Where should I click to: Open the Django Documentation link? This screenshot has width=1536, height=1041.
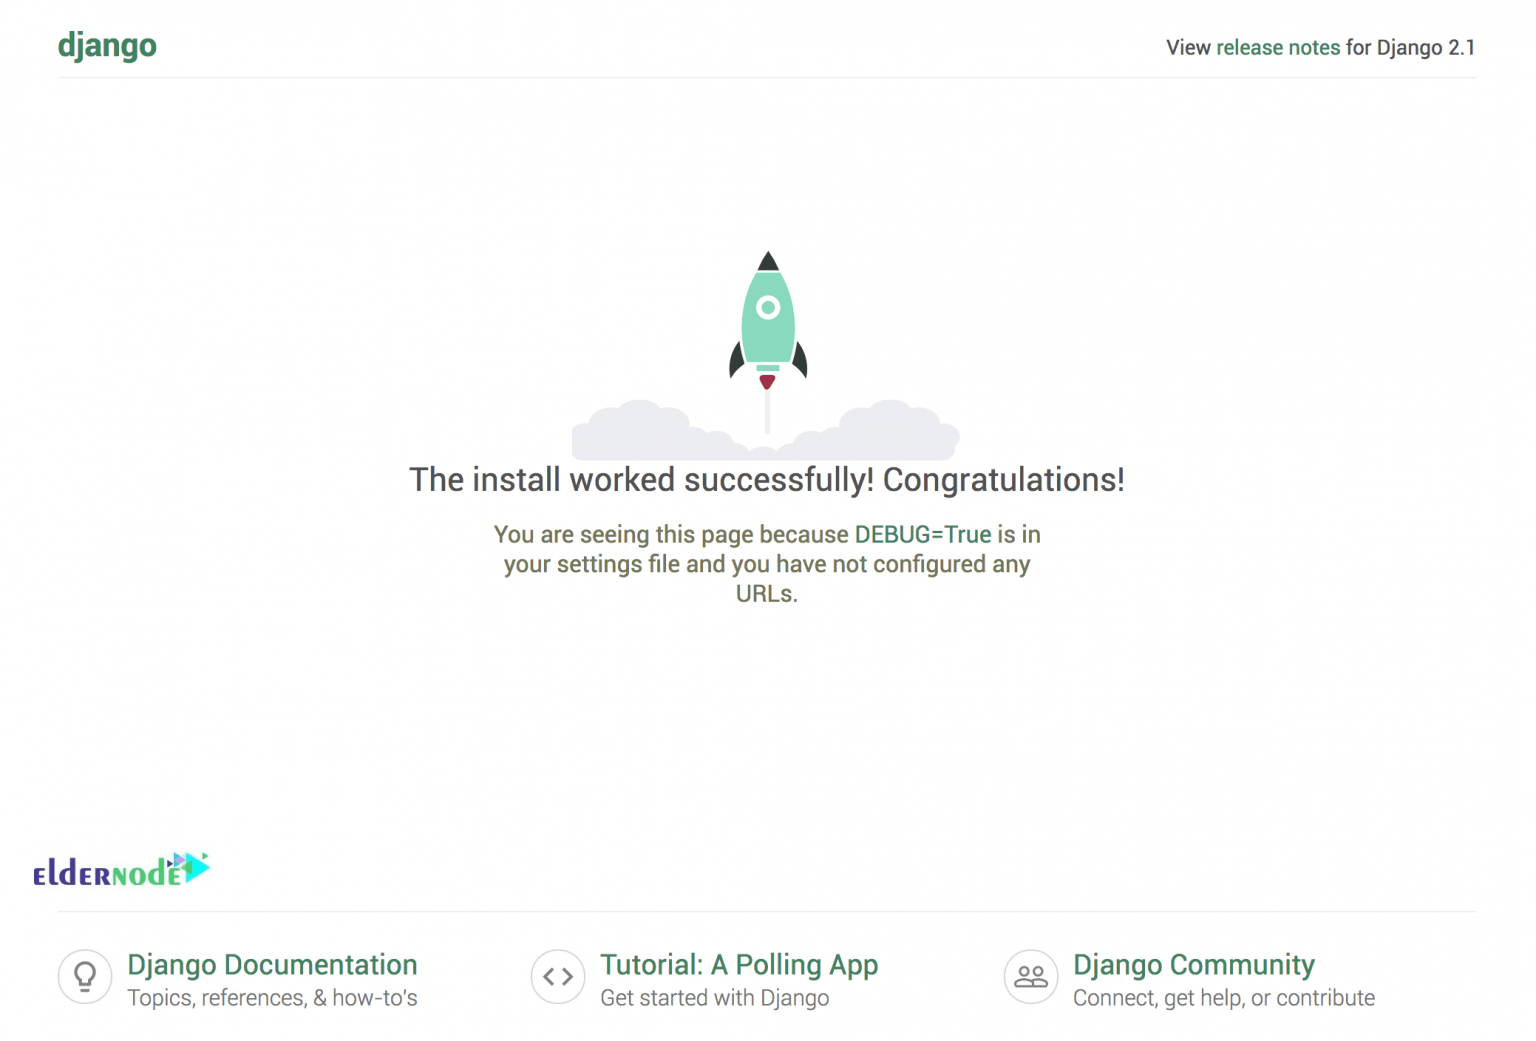click(272, 965)
